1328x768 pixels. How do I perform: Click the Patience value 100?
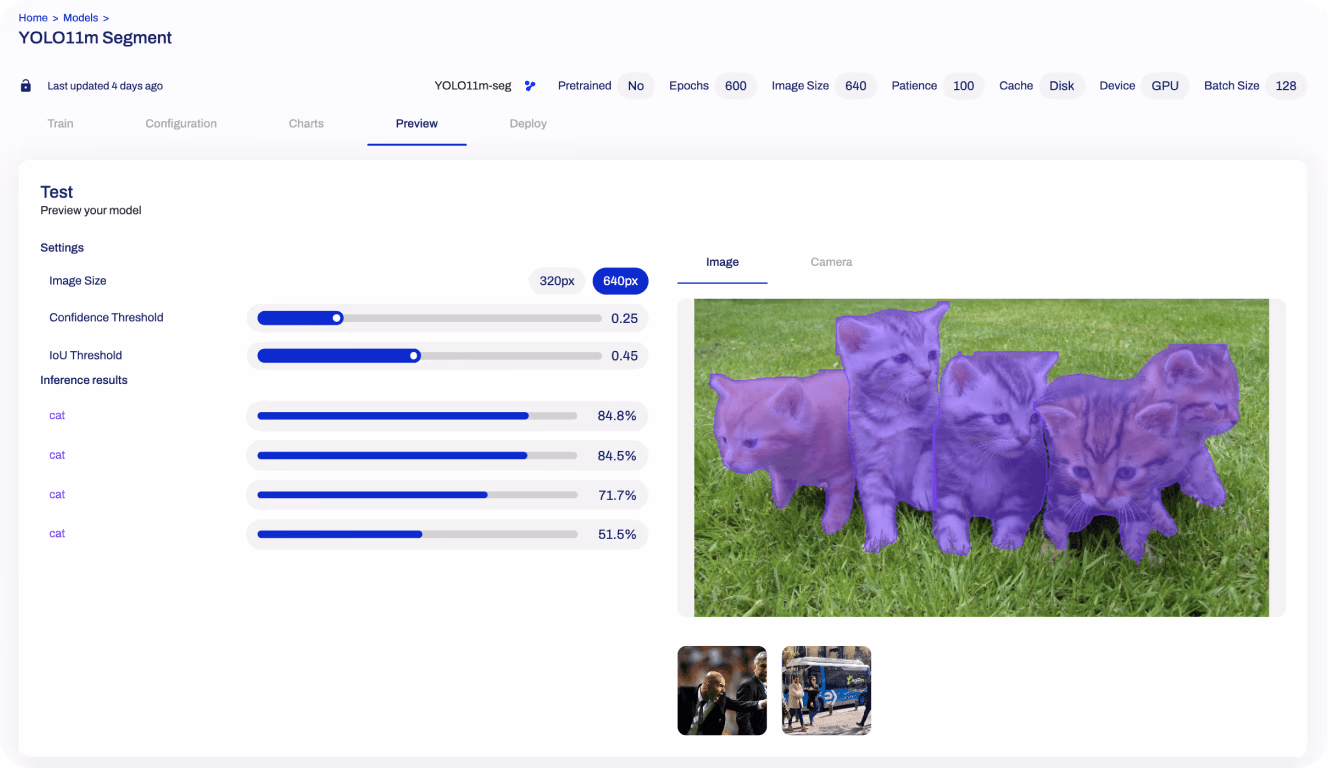964,86
